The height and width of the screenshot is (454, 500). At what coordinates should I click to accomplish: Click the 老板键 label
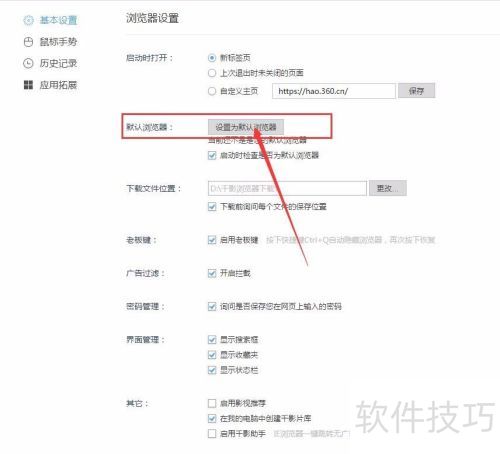pos(141,240)
